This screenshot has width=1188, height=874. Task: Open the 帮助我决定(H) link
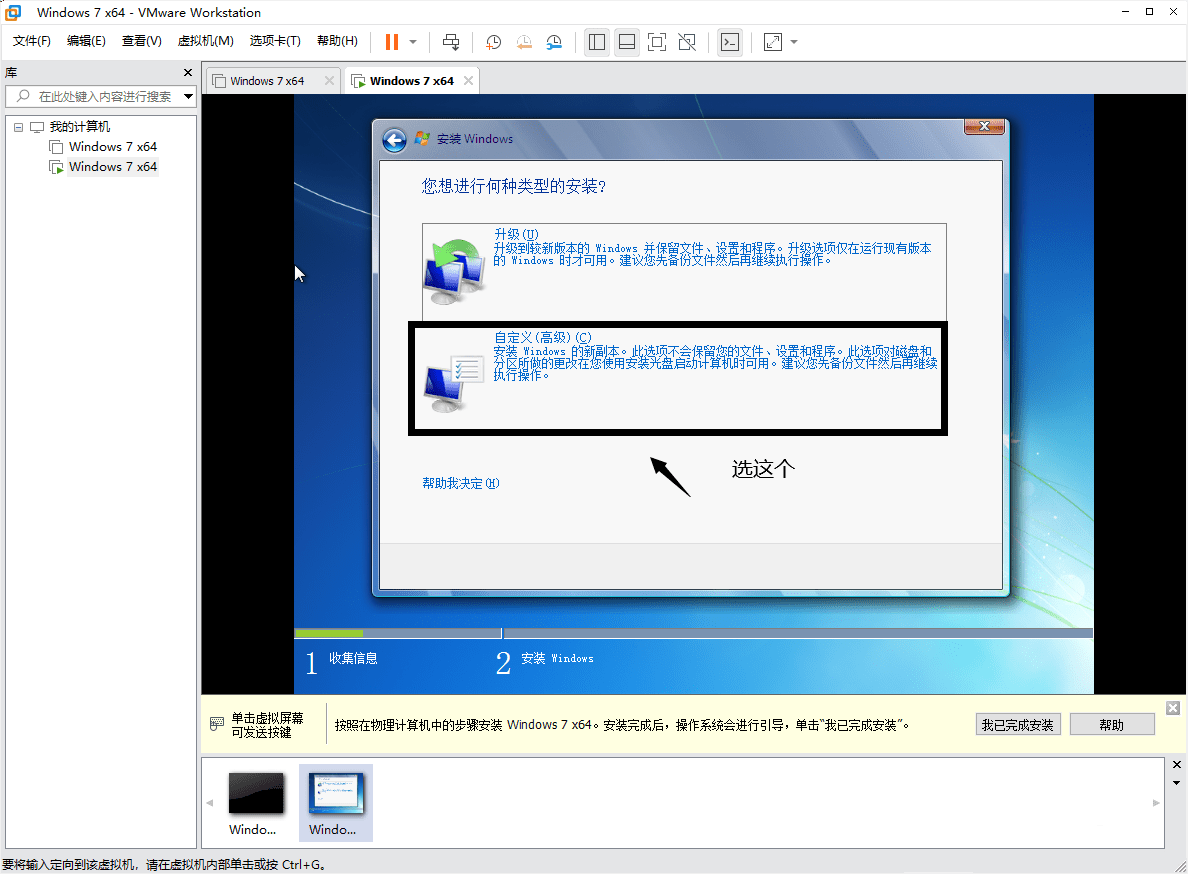[461, 483]
